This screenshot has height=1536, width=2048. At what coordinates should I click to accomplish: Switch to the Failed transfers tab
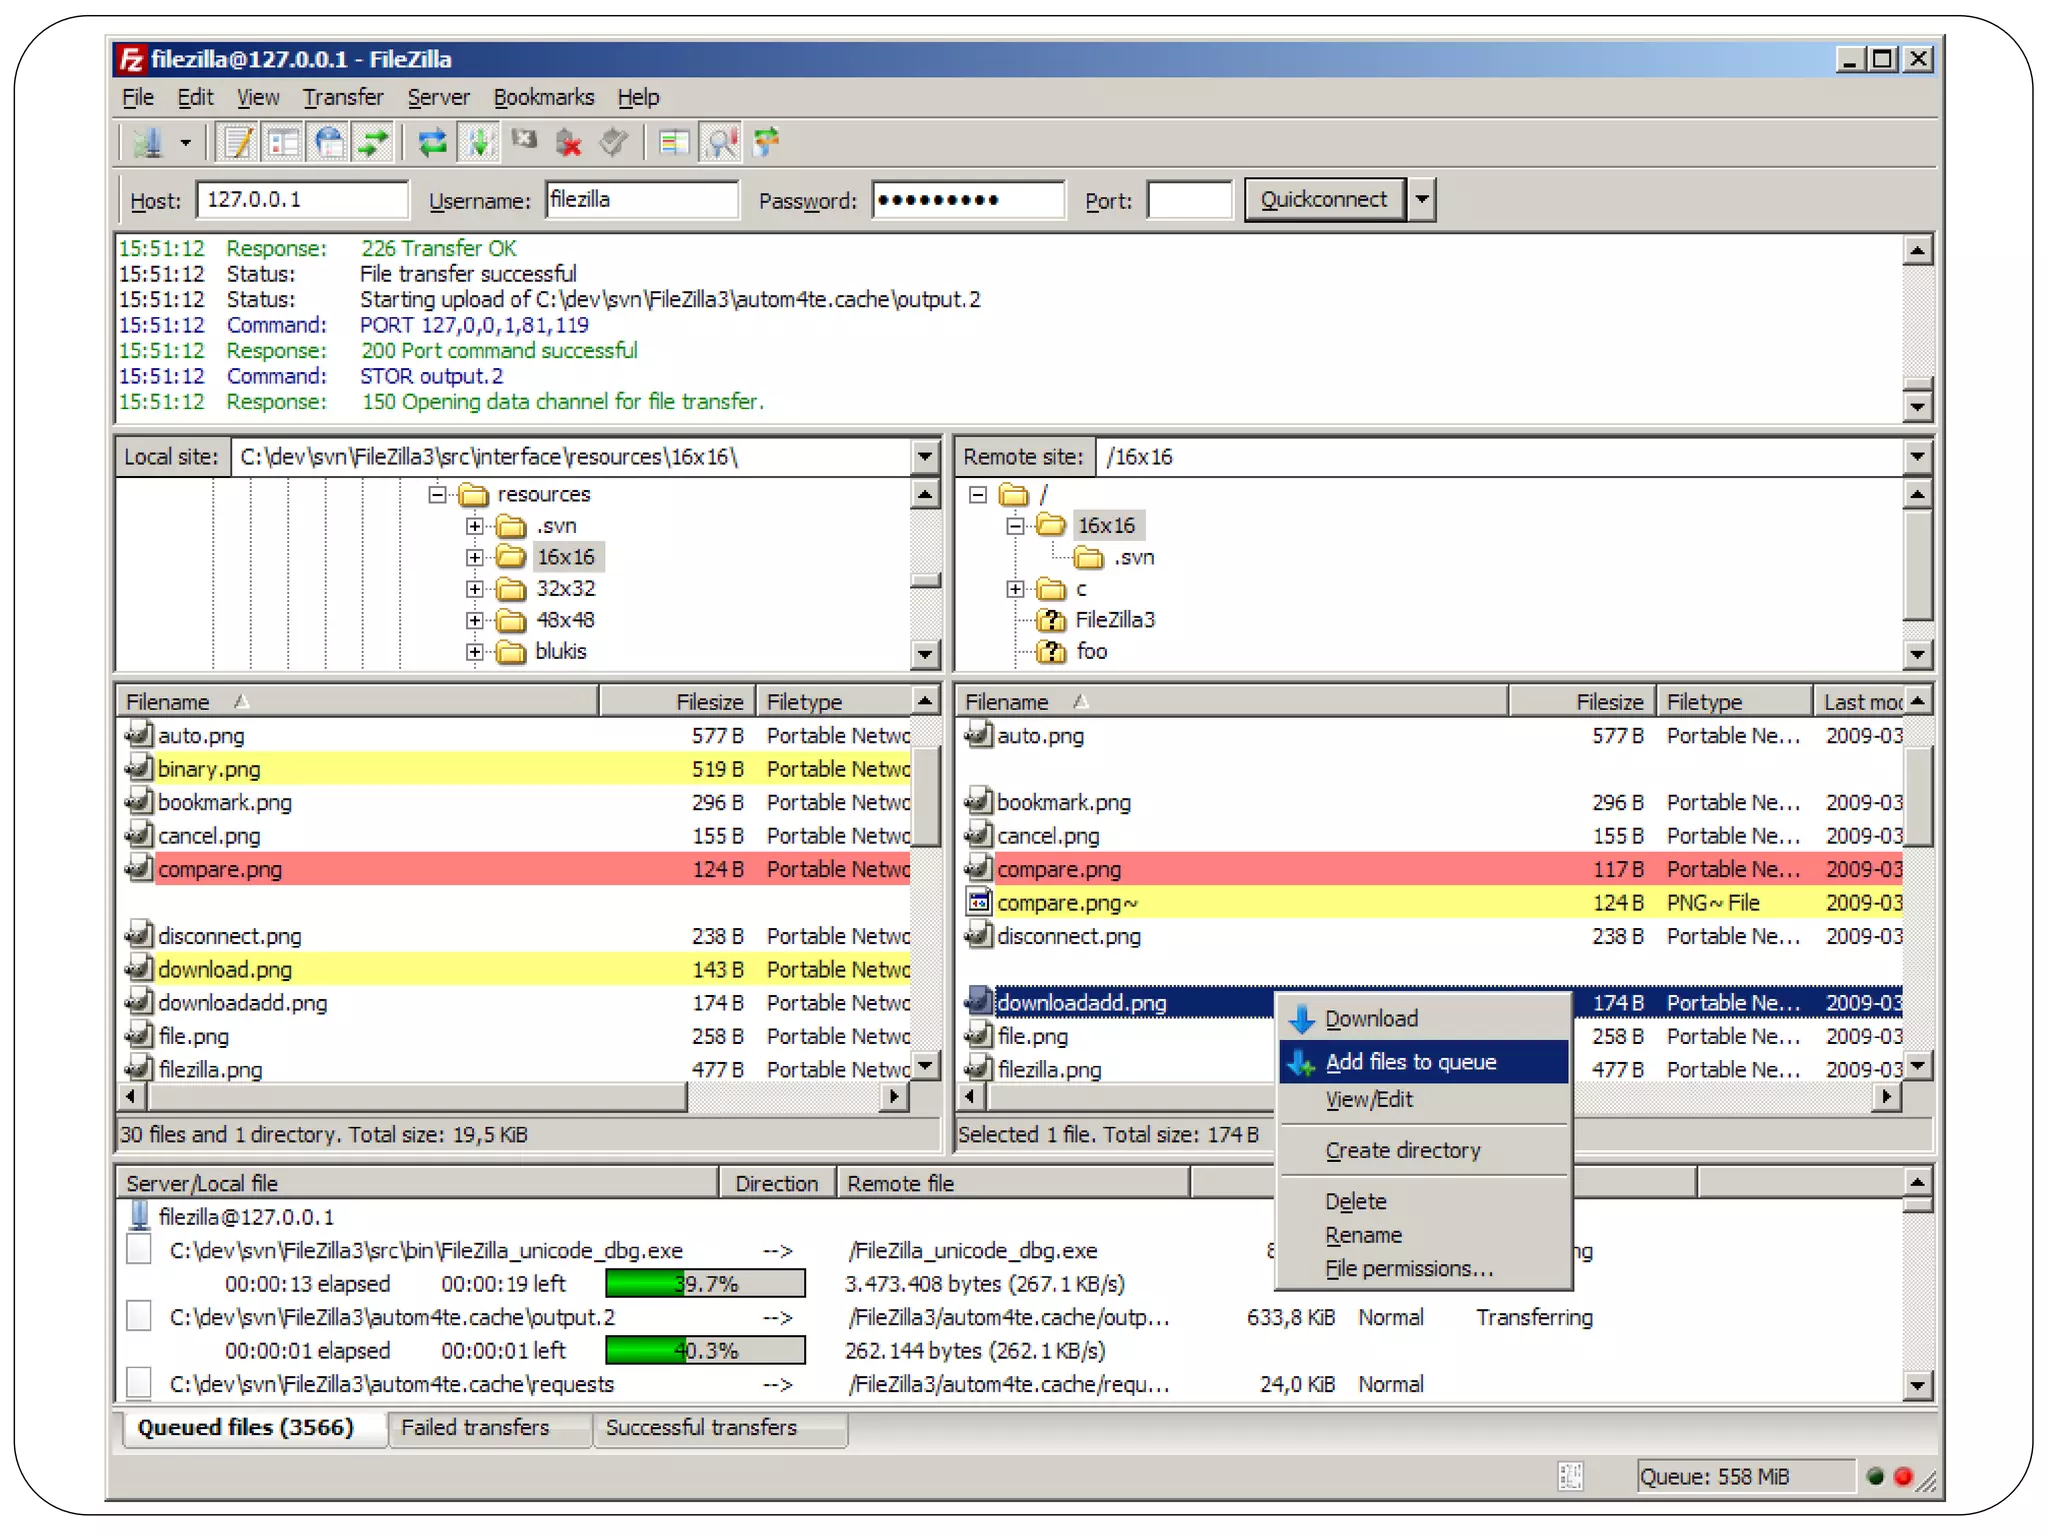[x=475, y=1428]
